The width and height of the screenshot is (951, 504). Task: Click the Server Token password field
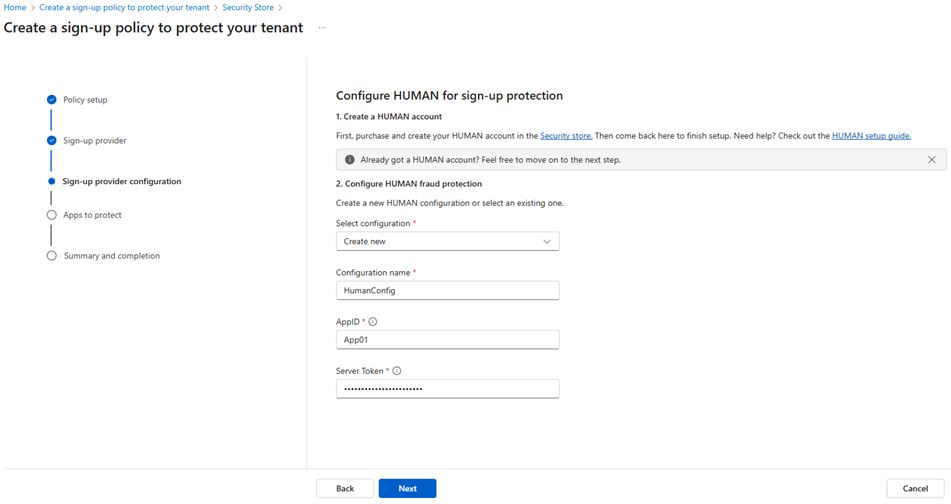point(447,388)
